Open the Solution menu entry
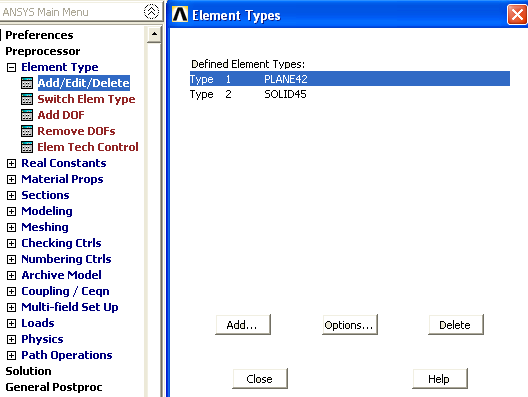The height and width of the screenshot is (397, 528). point(29,371)
